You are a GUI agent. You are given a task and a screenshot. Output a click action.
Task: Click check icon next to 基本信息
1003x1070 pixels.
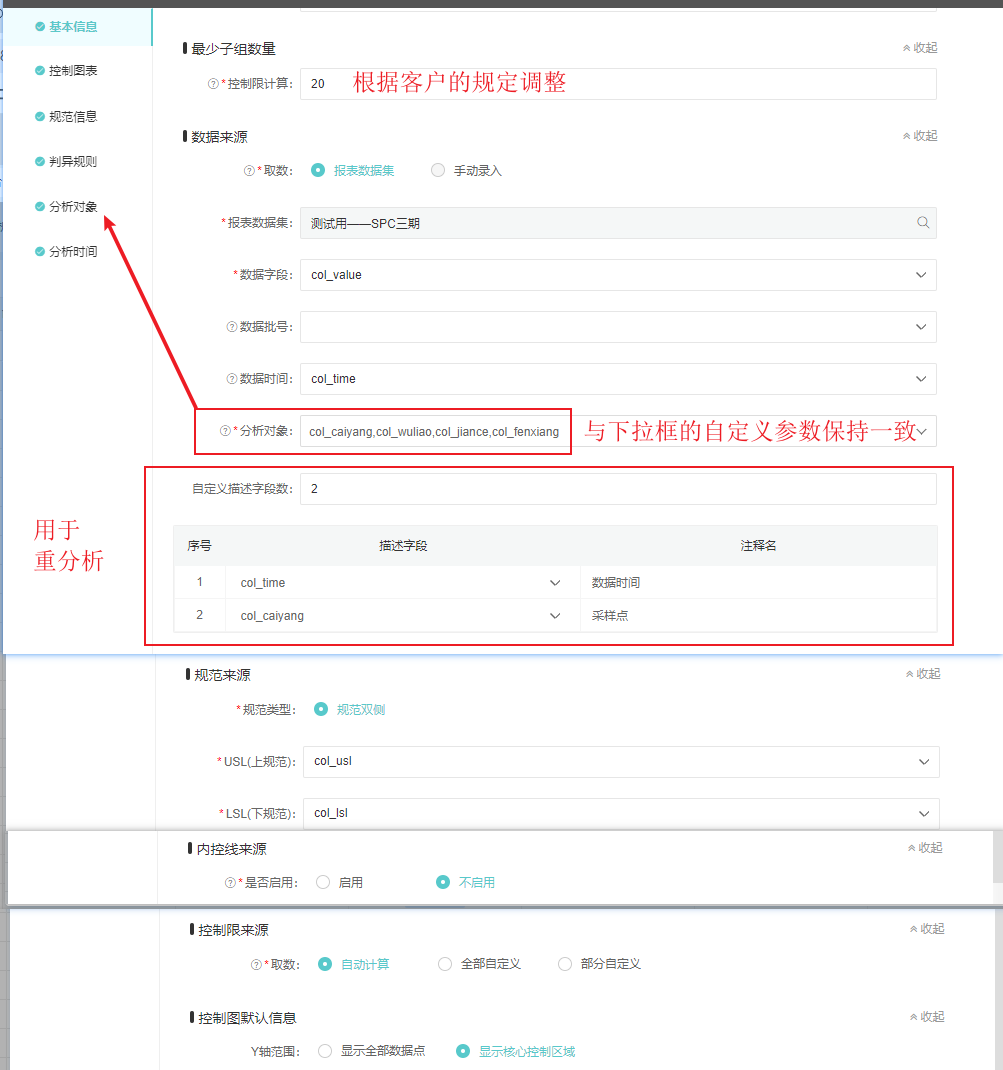coord(40,27)
